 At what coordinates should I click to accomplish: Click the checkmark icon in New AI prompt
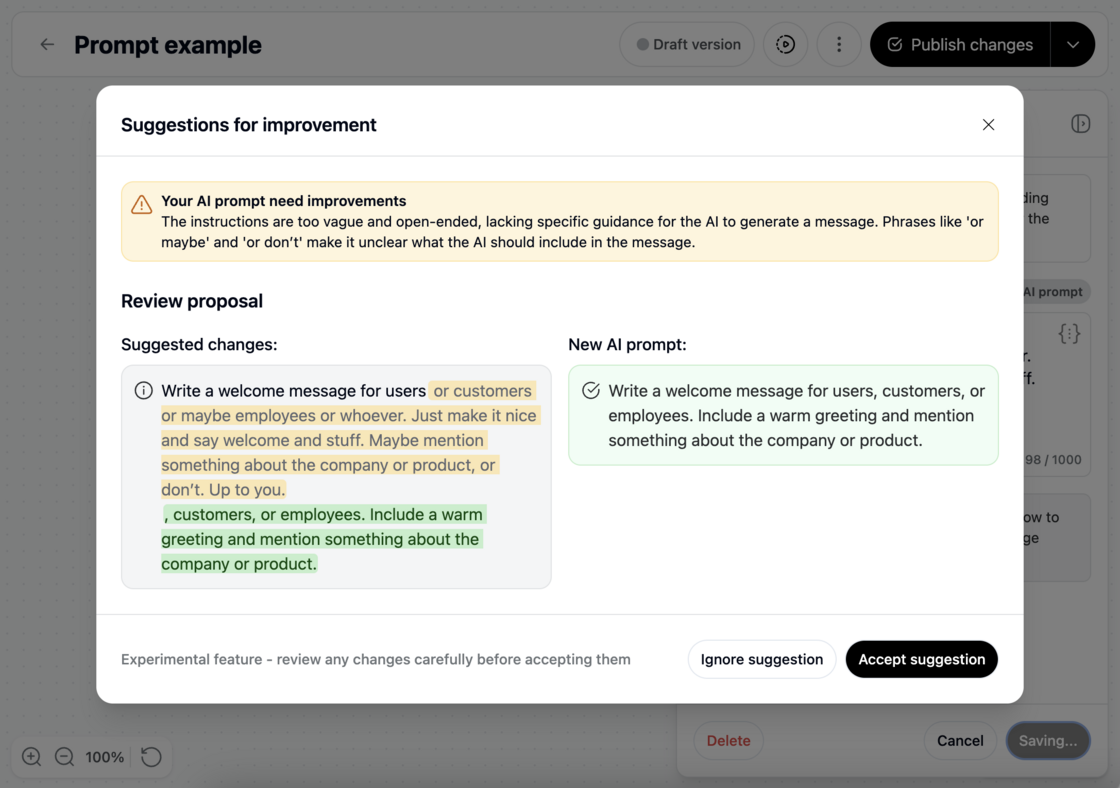(x=591, y=391)
